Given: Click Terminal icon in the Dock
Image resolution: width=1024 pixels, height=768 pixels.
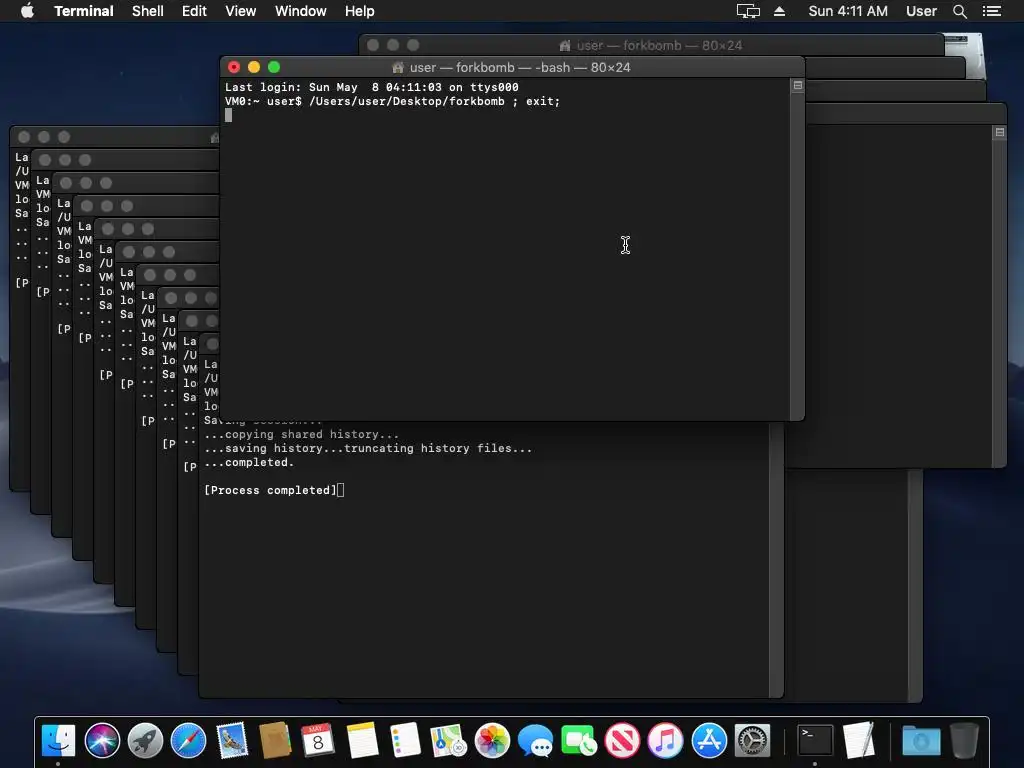Looking at the screenshot, I should [x=815, y=741].
